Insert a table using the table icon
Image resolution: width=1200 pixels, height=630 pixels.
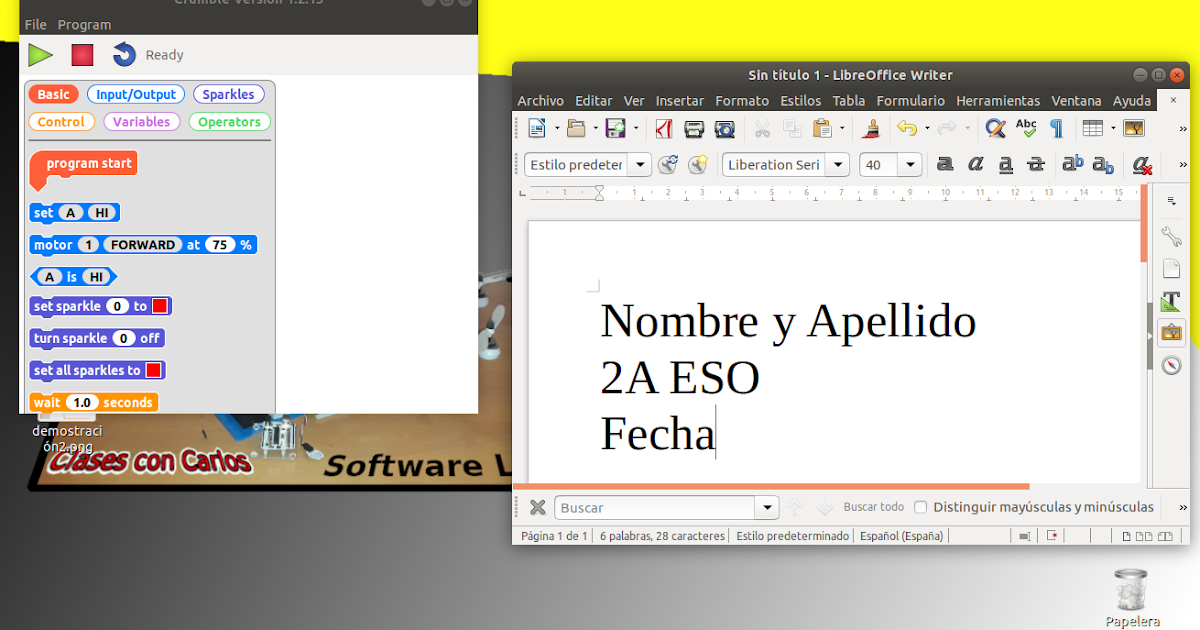(x=1093, y=128)
